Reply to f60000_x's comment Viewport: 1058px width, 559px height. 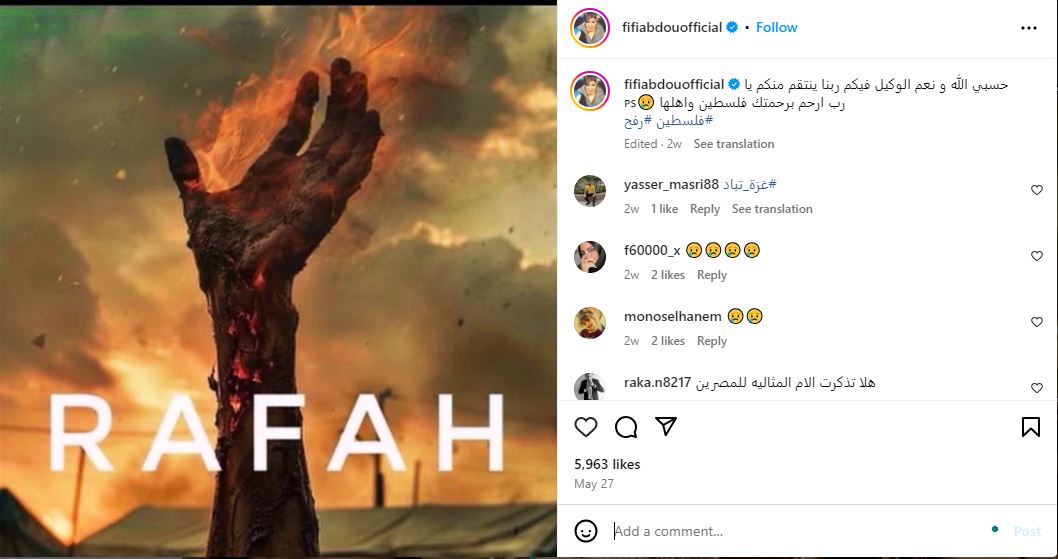coord(711,275)
